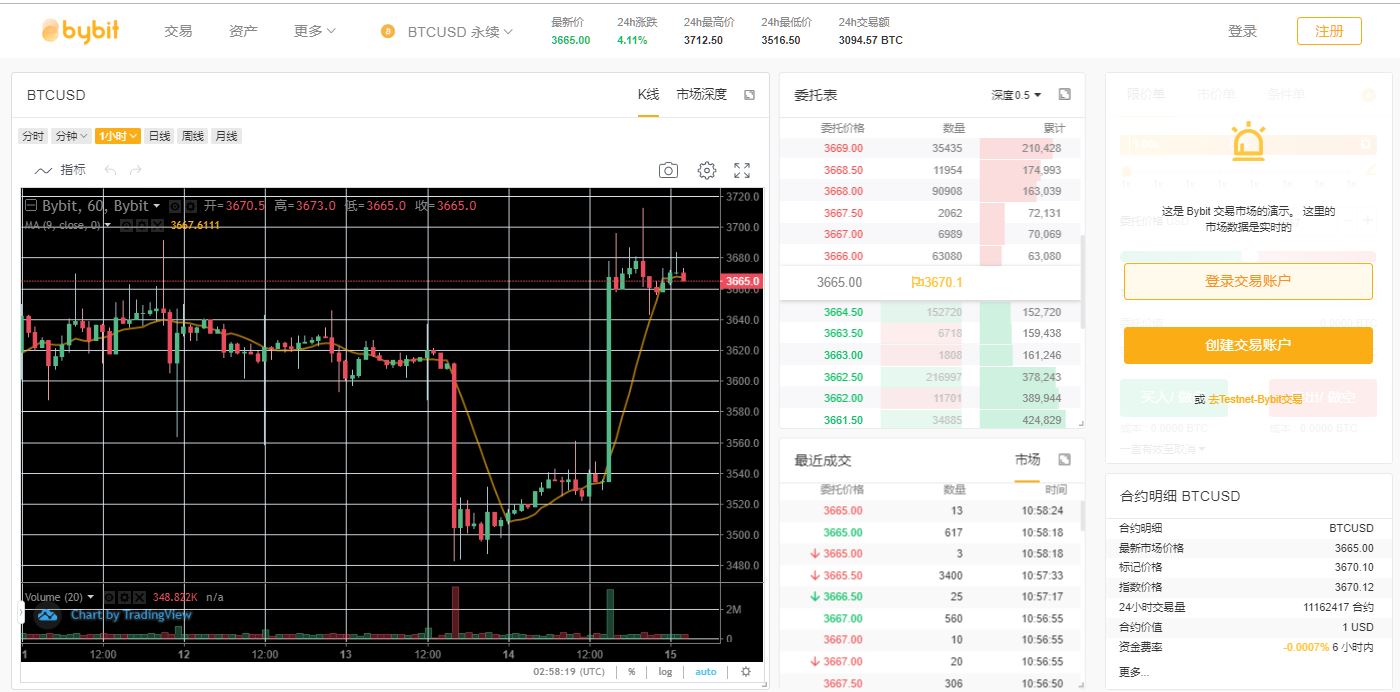Toggle percentage scale (%)

632,672
